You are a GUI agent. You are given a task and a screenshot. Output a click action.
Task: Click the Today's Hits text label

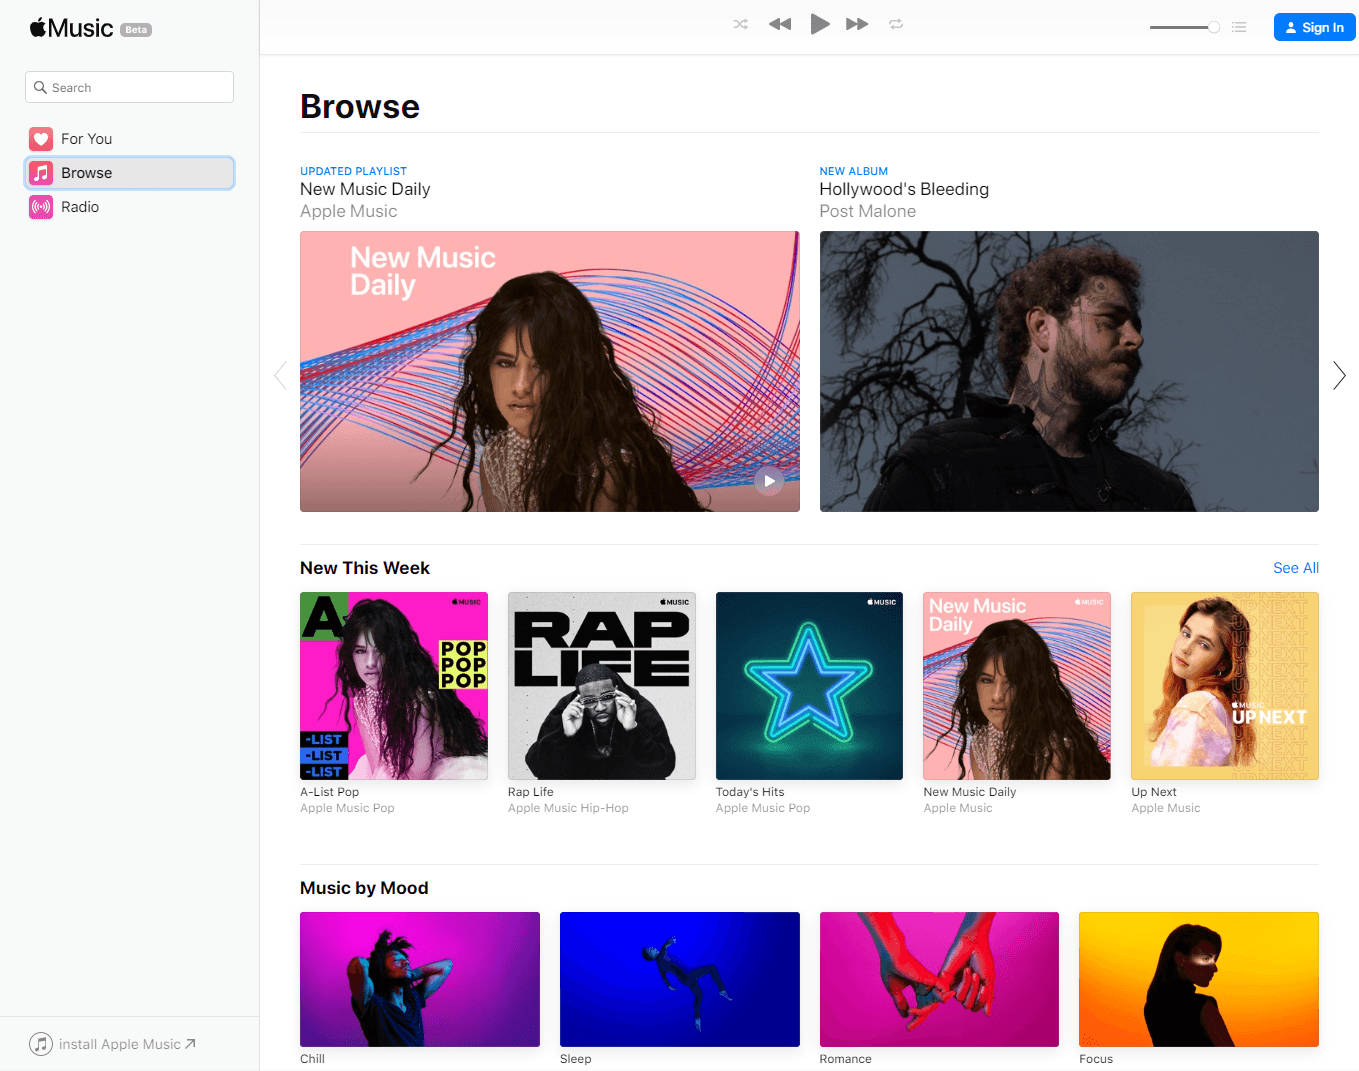750,792
